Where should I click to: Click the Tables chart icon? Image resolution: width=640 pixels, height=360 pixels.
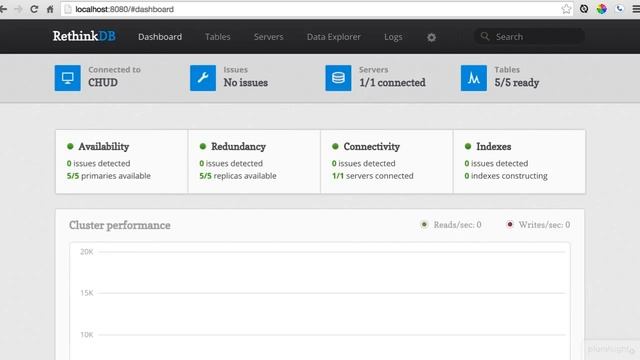[473, 78]
